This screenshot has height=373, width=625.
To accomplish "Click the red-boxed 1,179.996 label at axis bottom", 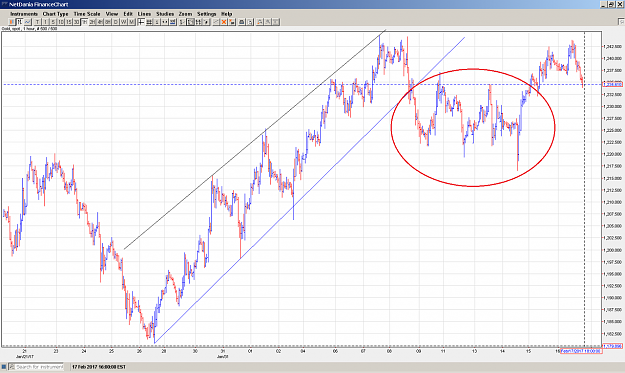I will click(x=612, y=346).
